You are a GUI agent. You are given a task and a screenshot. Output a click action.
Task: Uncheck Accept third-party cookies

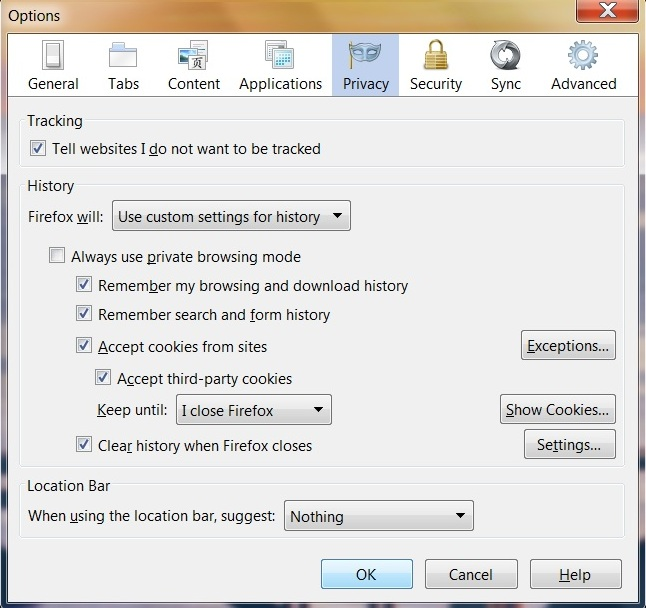point(103,379)
